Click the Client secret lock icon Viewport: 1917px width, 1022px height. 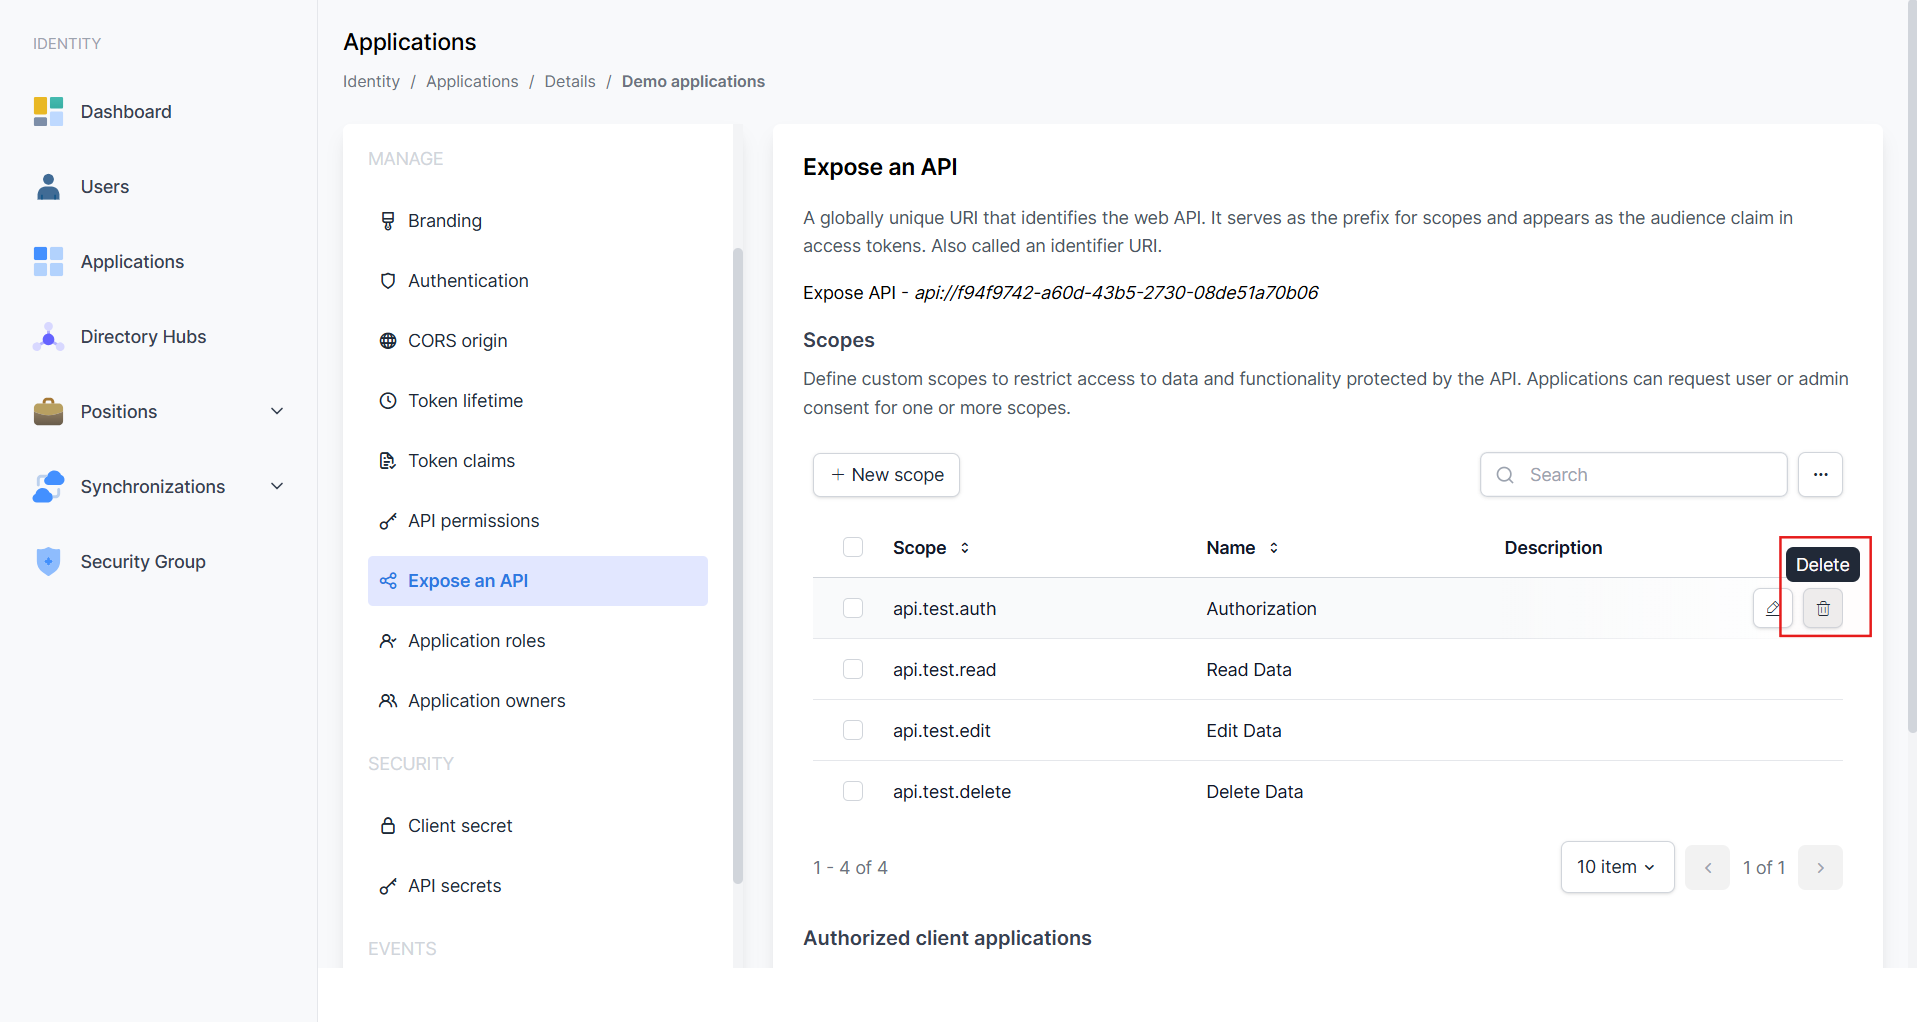pyautogui.click(x=388, y=826)
